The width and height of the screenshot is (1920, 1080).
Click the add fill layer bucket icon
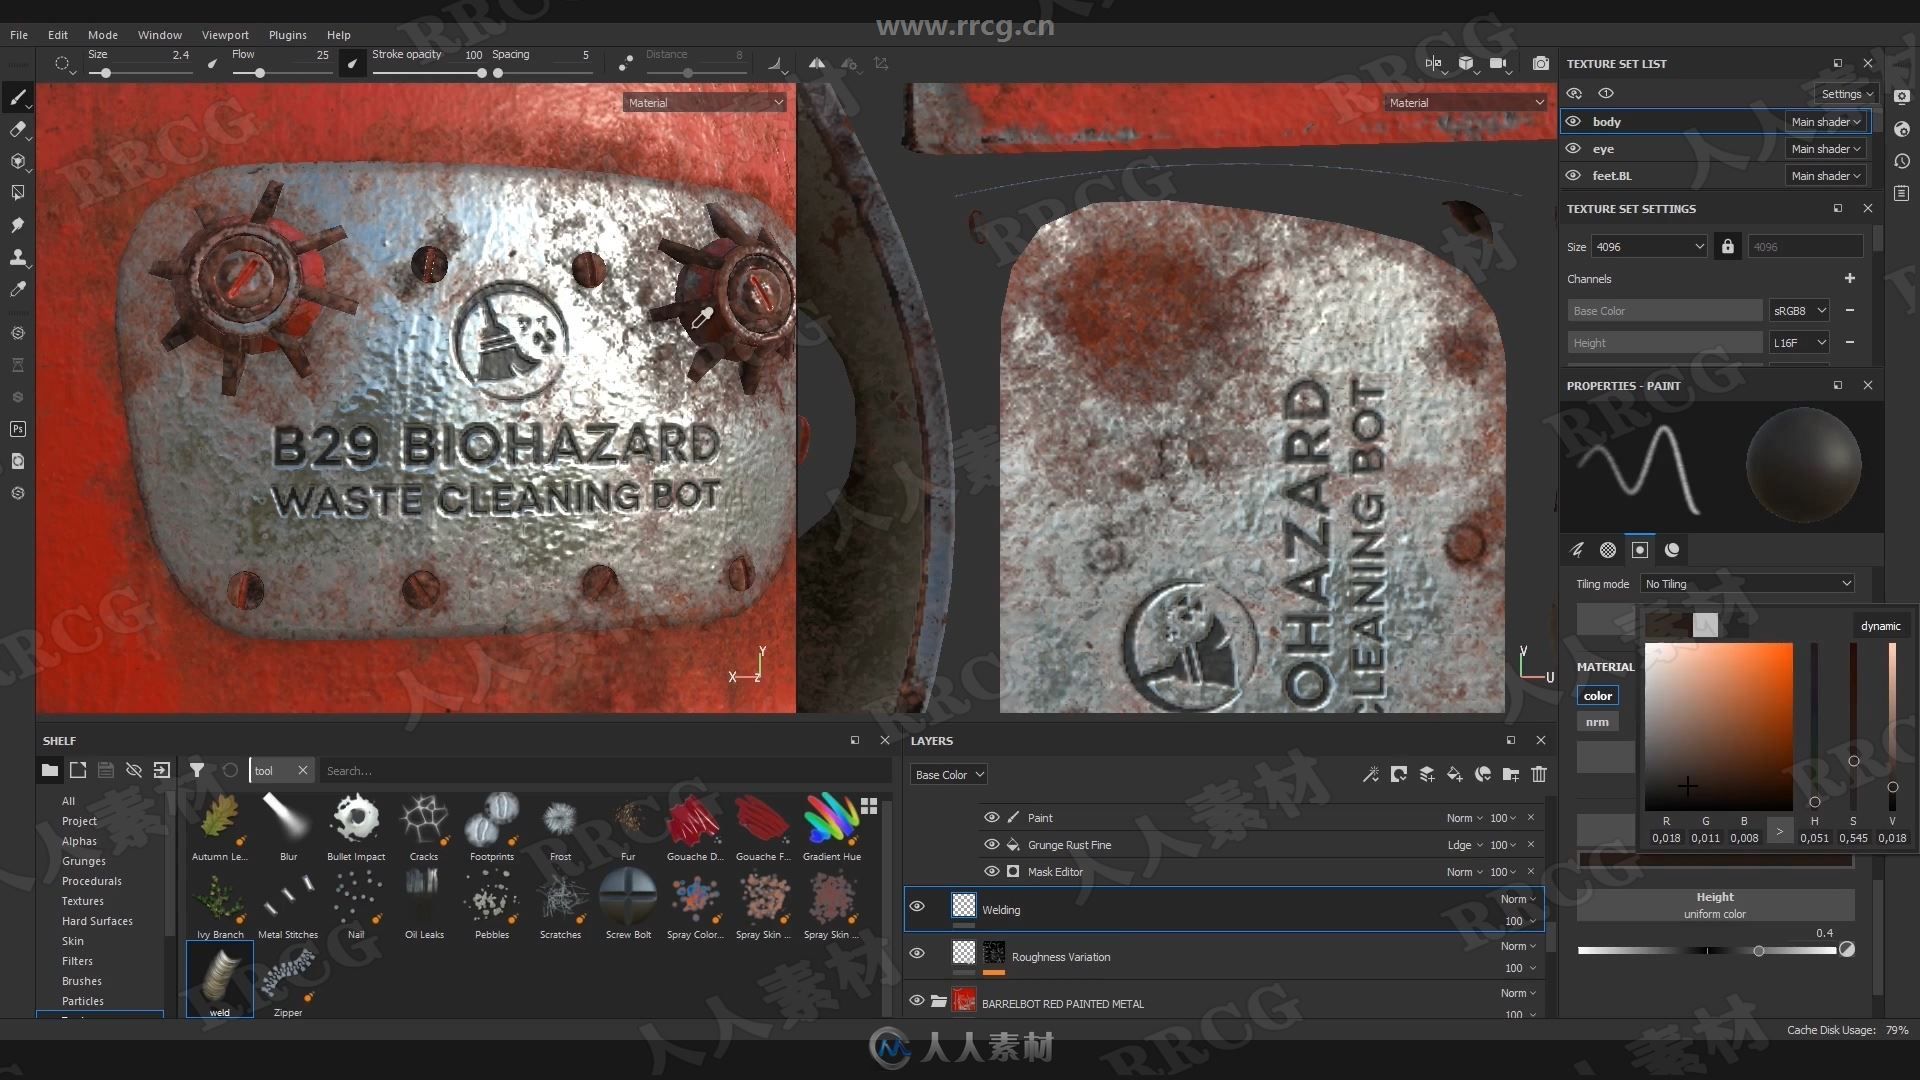pyautogui.click(x=1455, y=774)
